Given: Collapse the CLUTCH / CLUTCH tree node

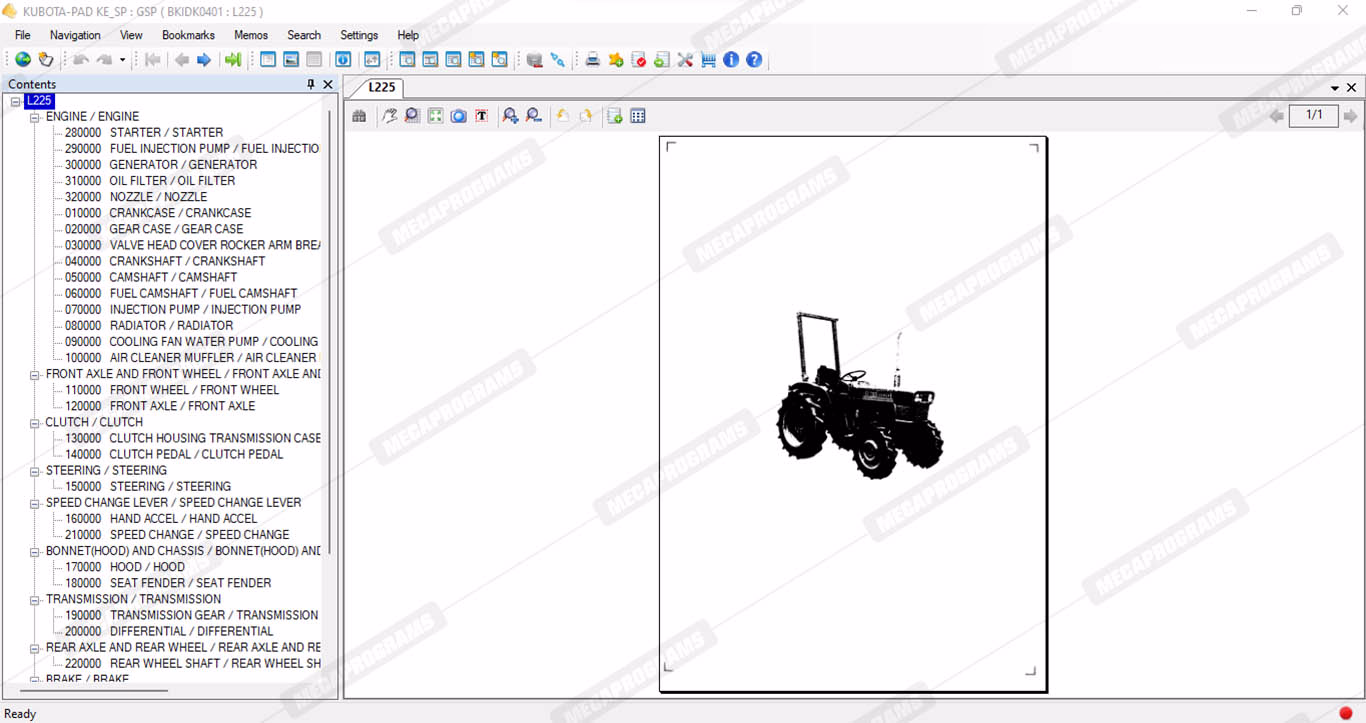Looking at the screenshot, I should 35,422.
